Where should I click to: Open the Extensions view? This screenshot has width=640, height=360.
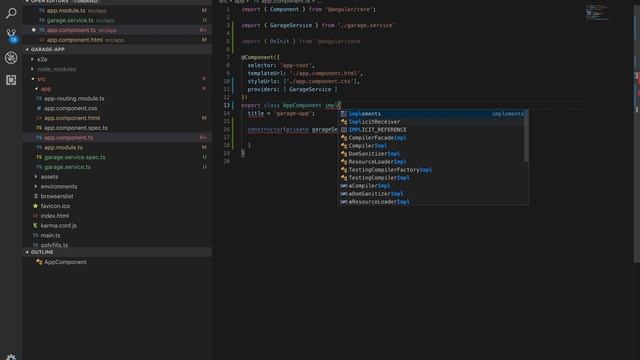click(11, 80)
